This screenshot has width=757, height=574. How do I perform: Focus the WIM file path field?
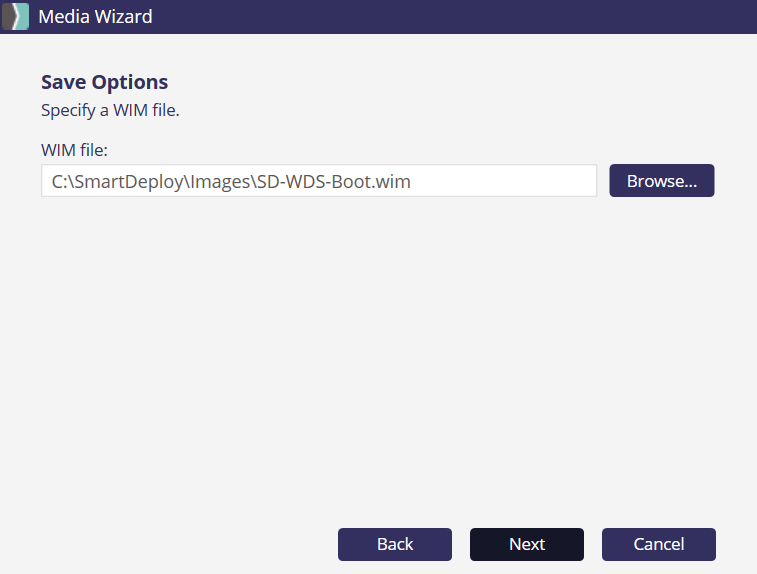(x=318, y=181)
